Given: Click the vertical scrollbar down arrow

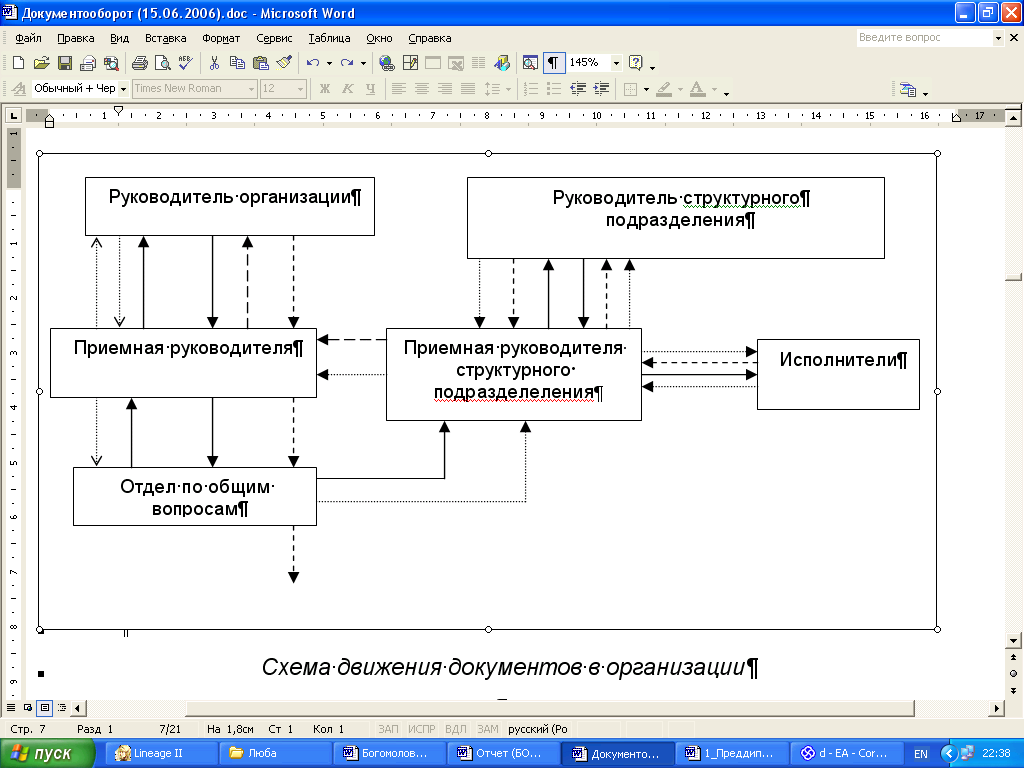Looking at the screenshot, I should click(1013, 641).
